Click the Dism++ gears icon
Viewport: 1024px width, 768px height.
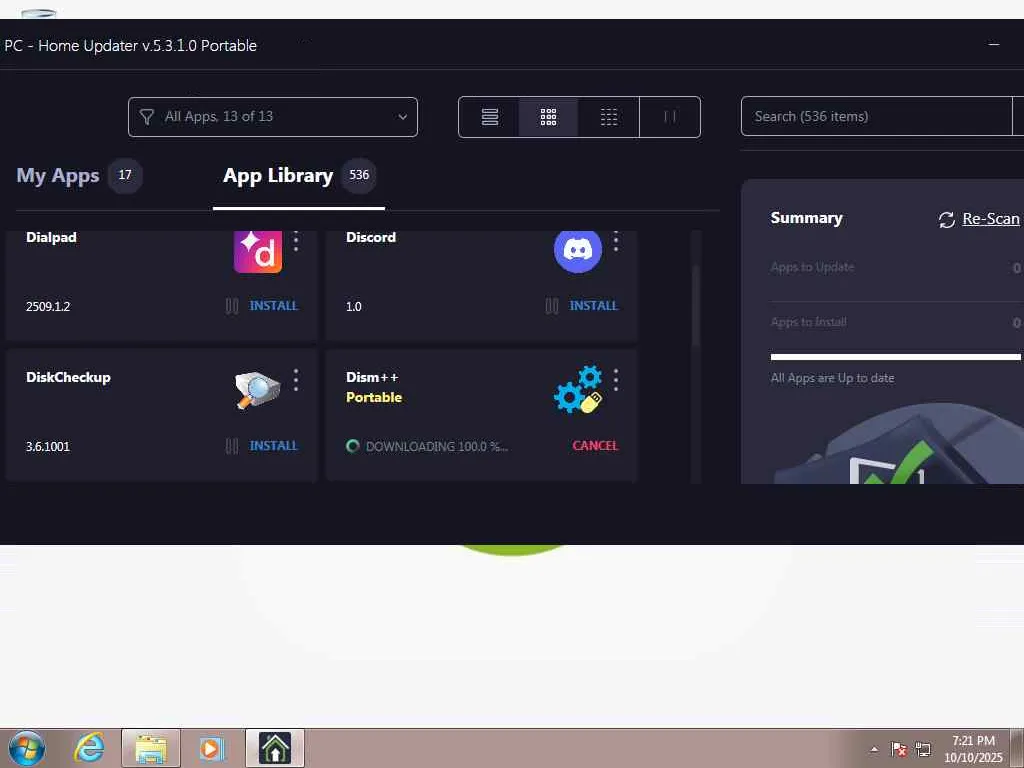coord(578,389)
